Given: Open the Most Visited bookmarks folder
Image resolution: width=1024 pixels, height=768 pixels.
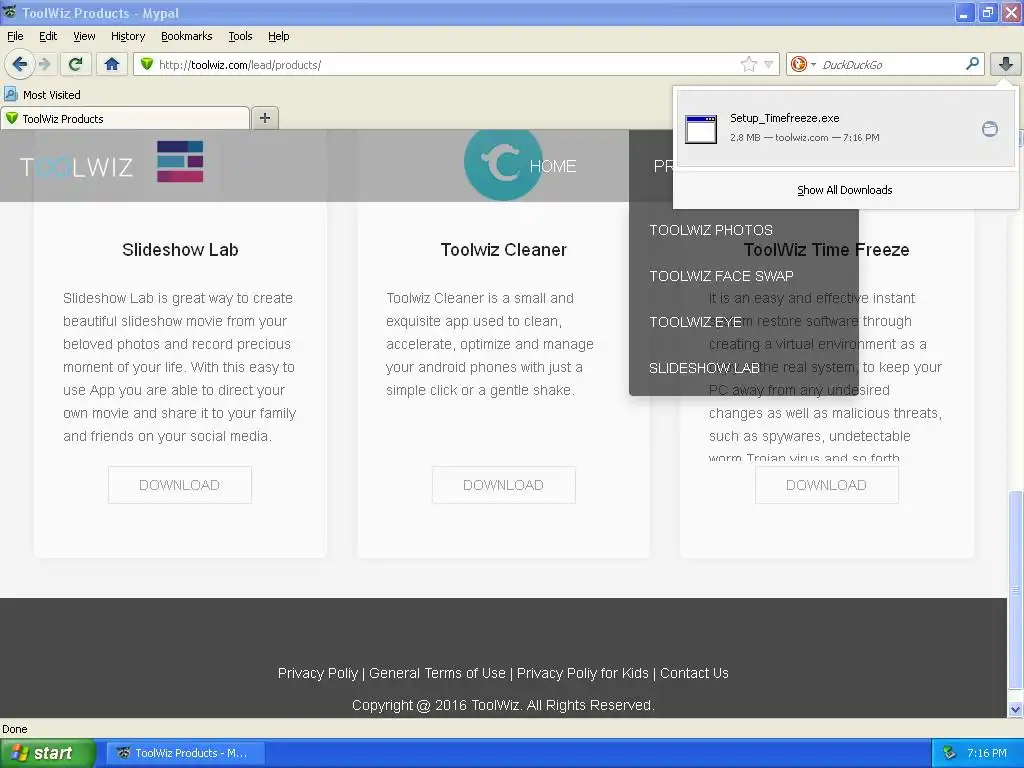Looking at the screenshot, I should point(42,95).
